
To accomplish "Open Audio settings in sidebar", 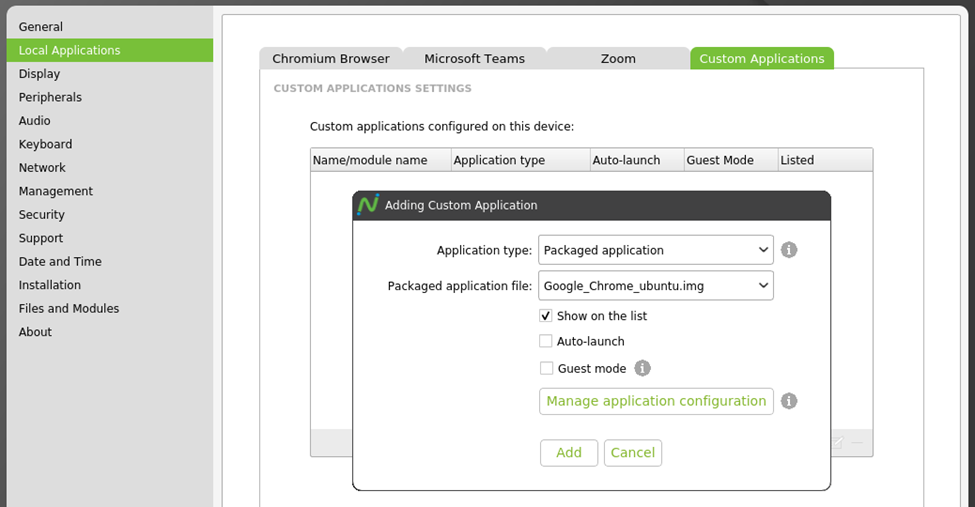I will pos(109,121).
